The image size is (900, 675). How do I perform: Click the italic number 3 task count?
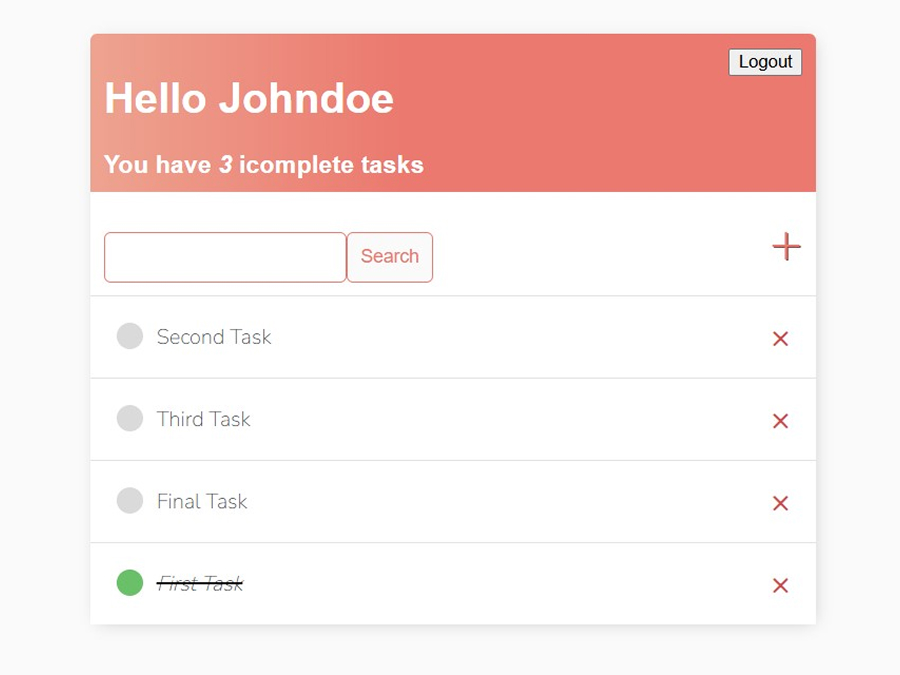coord(226,165)
